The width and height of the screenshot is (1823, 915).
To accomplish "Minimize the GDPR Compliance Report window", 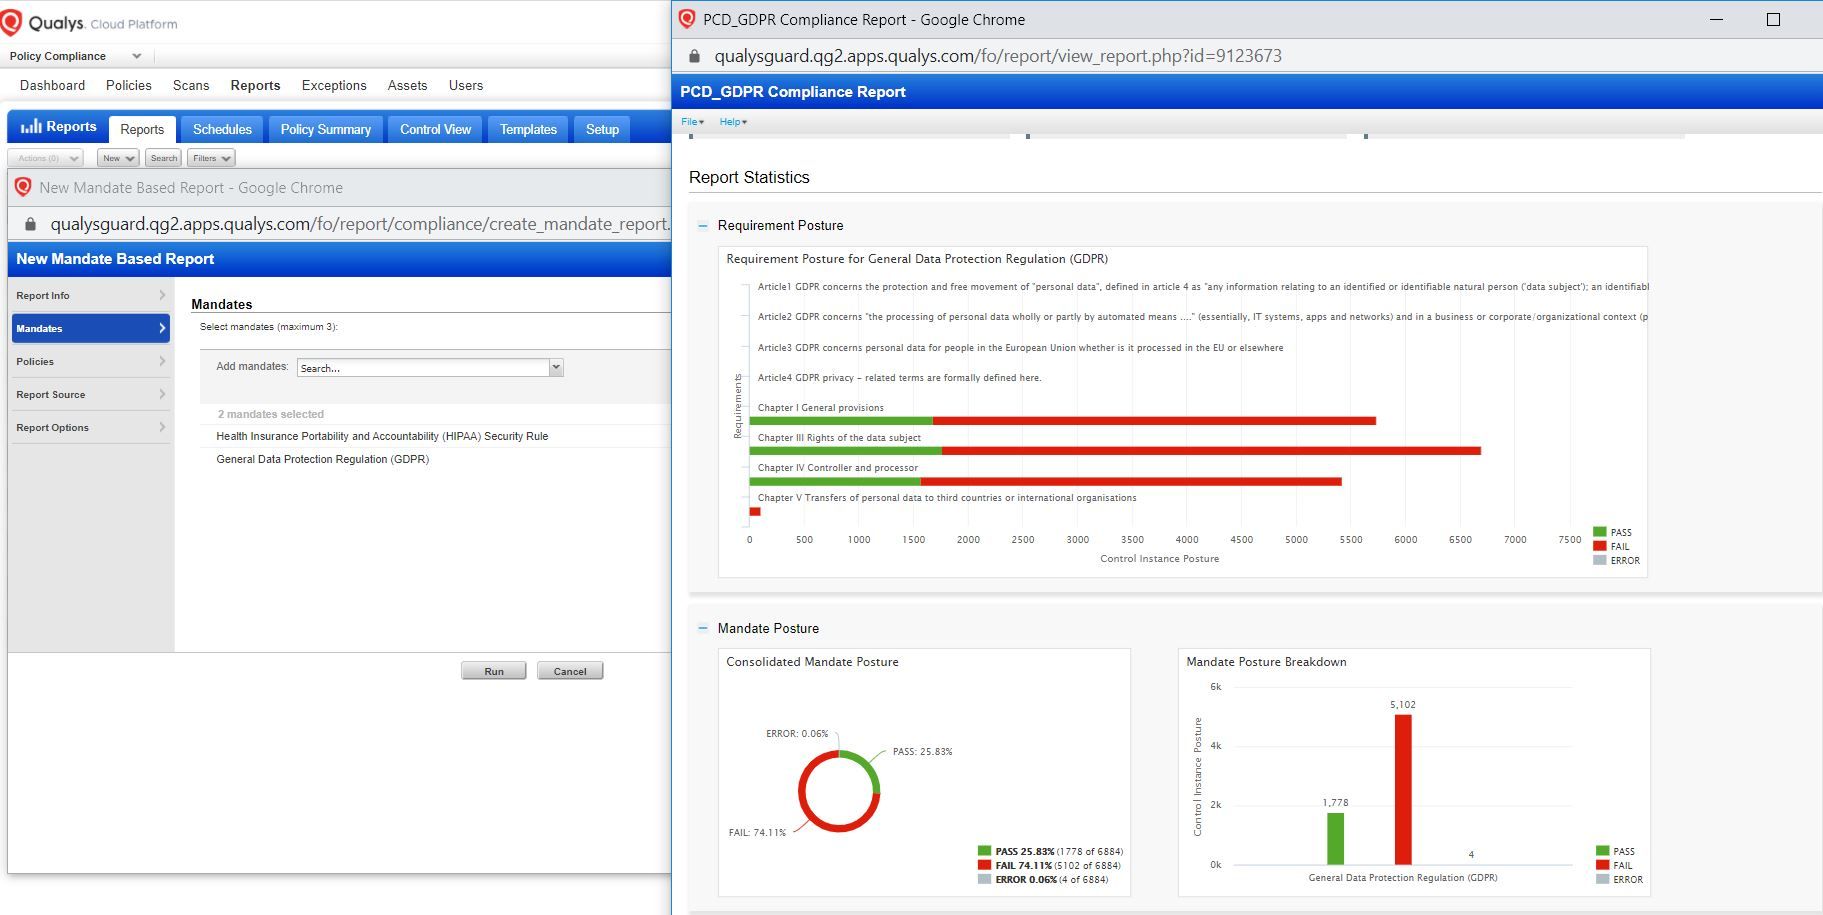I will click(1717, 19).
